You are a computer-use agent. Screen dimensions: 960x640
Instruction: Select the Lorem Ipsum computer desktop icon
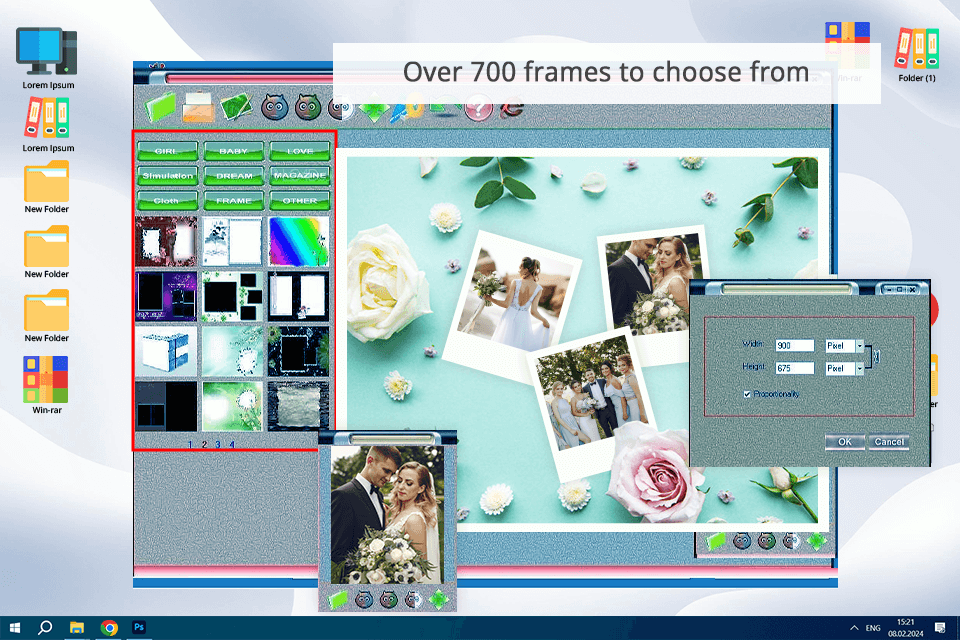47,59
